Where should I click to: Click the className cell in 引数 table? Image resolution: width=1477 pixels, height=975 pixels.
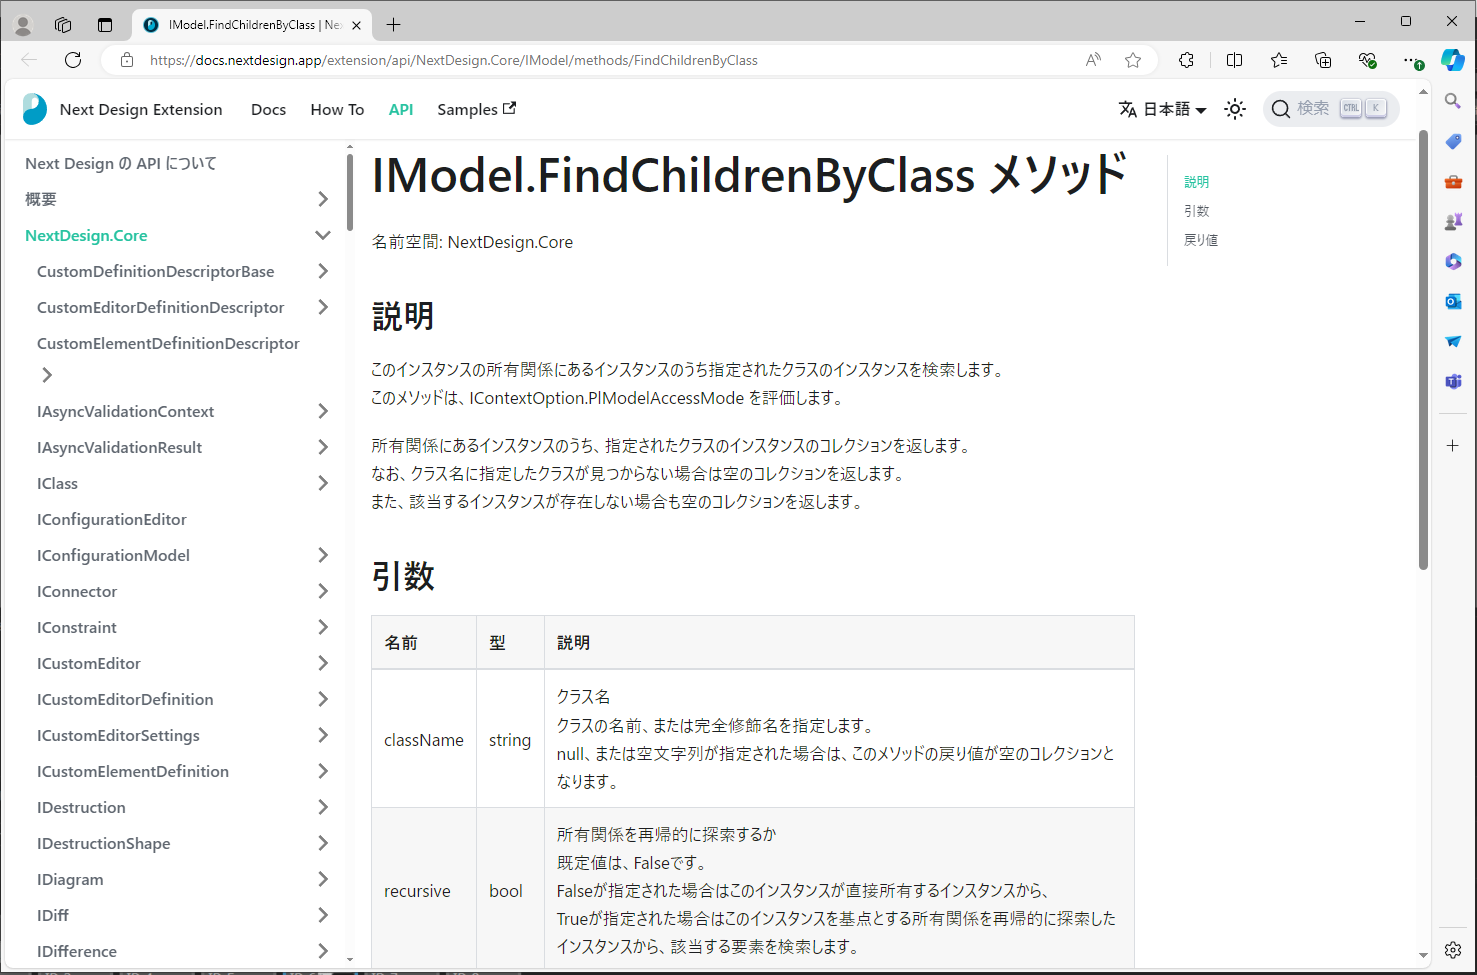[424, 740]
